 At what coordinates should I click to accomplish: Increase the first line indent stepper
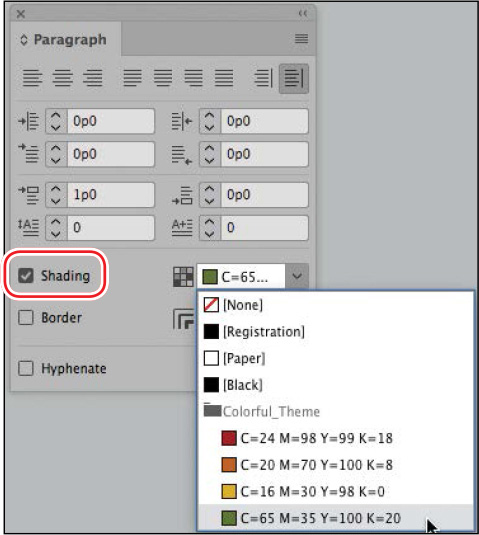pyautogui.click(x=56, y=149)
